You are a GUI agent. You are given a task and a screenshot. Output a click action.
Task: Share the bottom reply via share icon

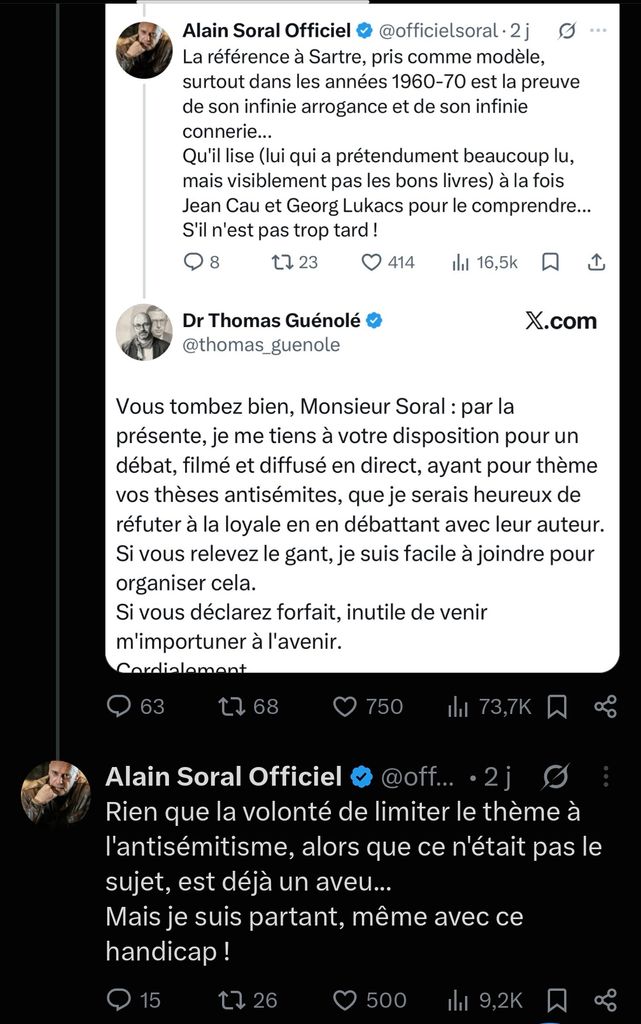(x=605, y=1000)
